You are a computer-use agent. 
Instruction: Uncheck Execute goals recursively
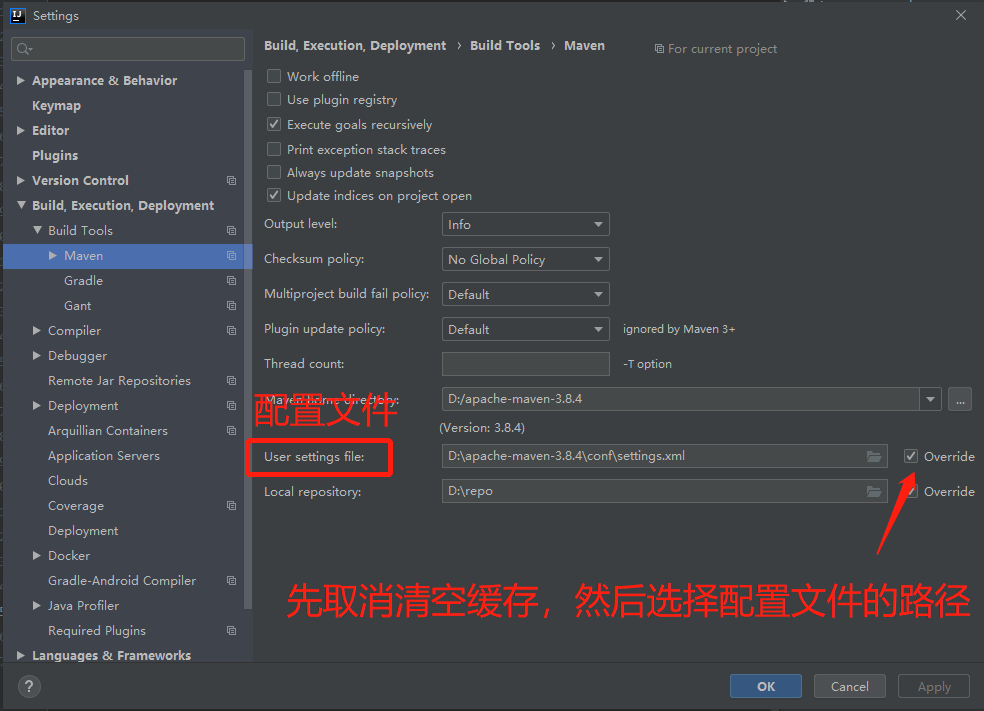click(x=274, y=124)
